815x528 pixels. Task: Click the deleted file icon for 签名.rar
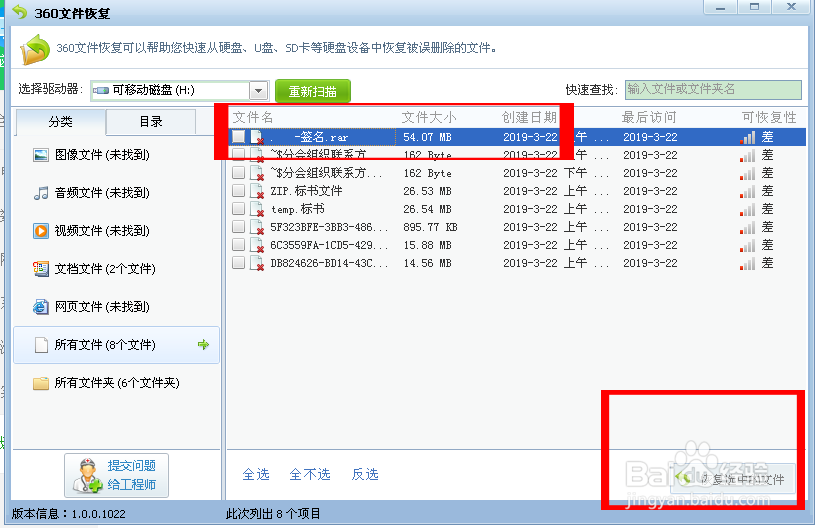[257, 137]
